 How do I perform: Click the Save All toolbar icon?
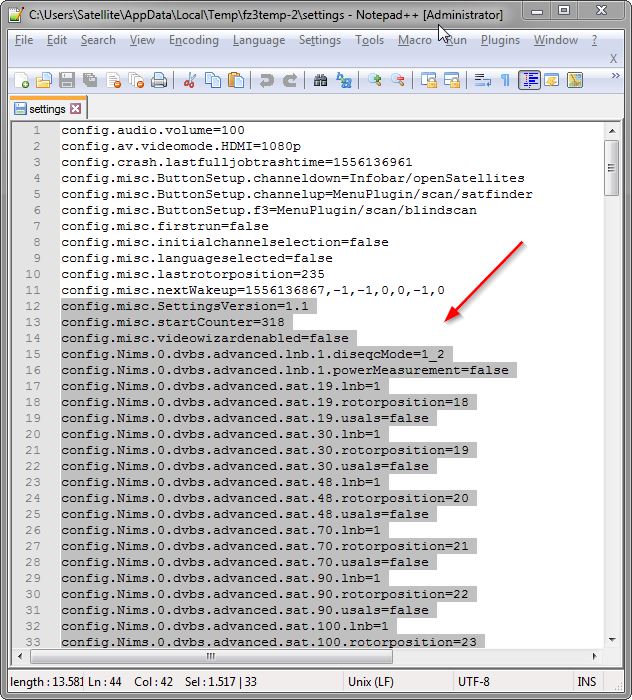tap(90, 81)
